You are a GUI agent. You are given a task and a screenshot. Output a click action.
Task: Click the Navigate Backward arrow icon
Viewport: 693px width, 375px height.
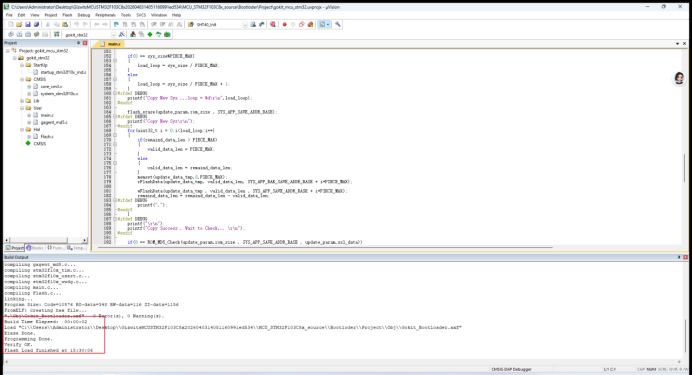click(x=96, y=24)
